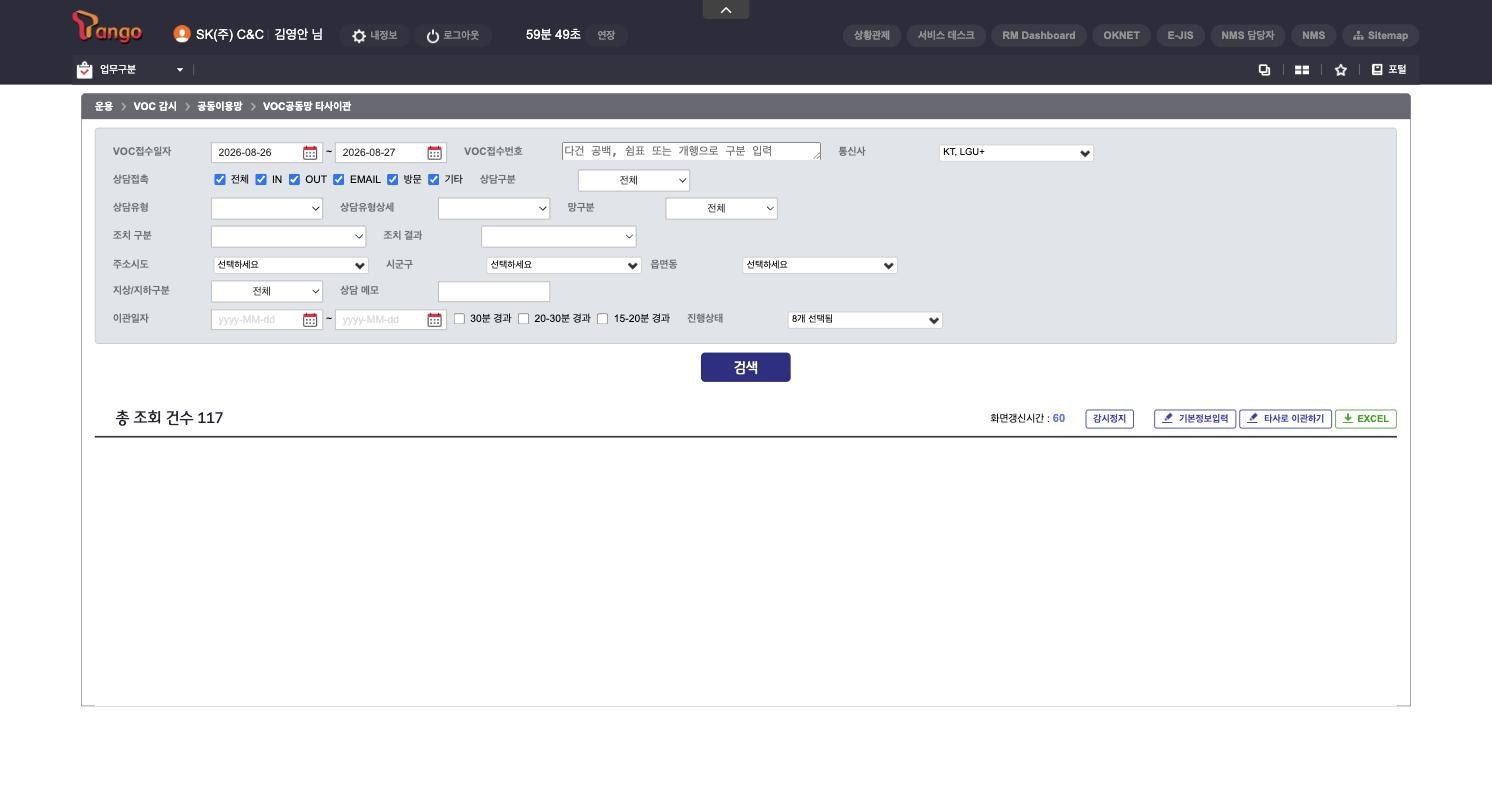
Task: Click the 타사로 이관하기 button
Action: point(1286,419)
